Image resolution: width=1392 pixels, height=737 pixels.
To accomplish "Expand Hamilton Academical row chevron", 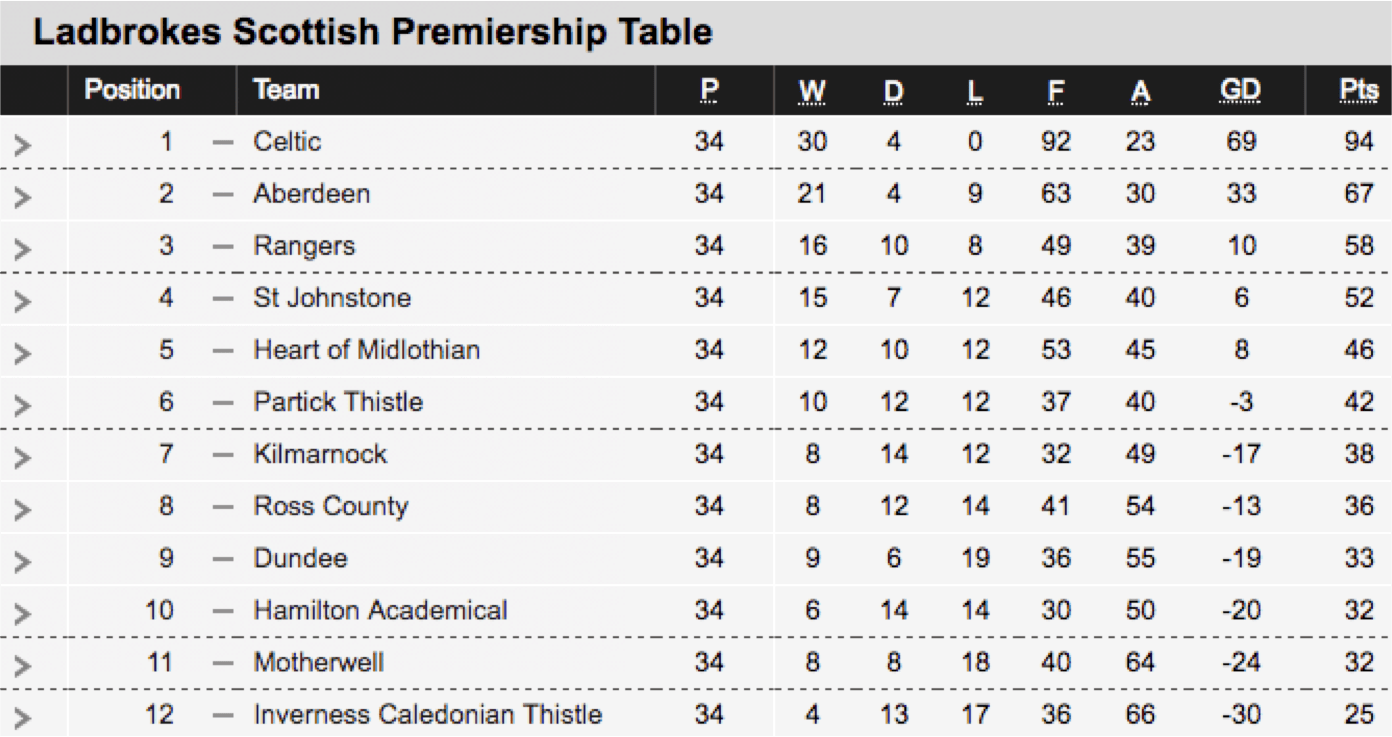I will click(x=23, y=613).
